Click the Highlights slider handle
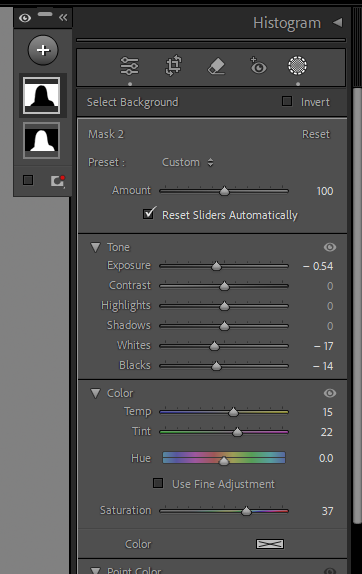The image size is (362, 574). pos(224,306)
